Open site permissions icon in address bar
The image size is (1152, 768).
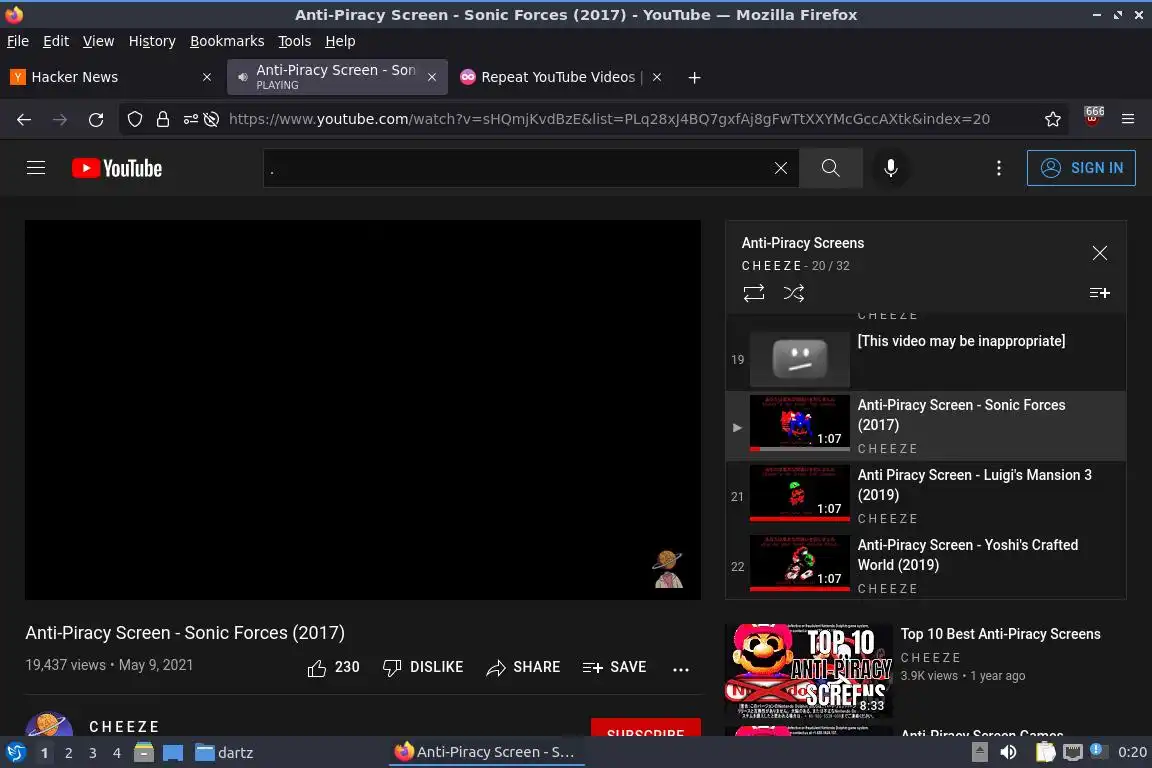(190, 119)
